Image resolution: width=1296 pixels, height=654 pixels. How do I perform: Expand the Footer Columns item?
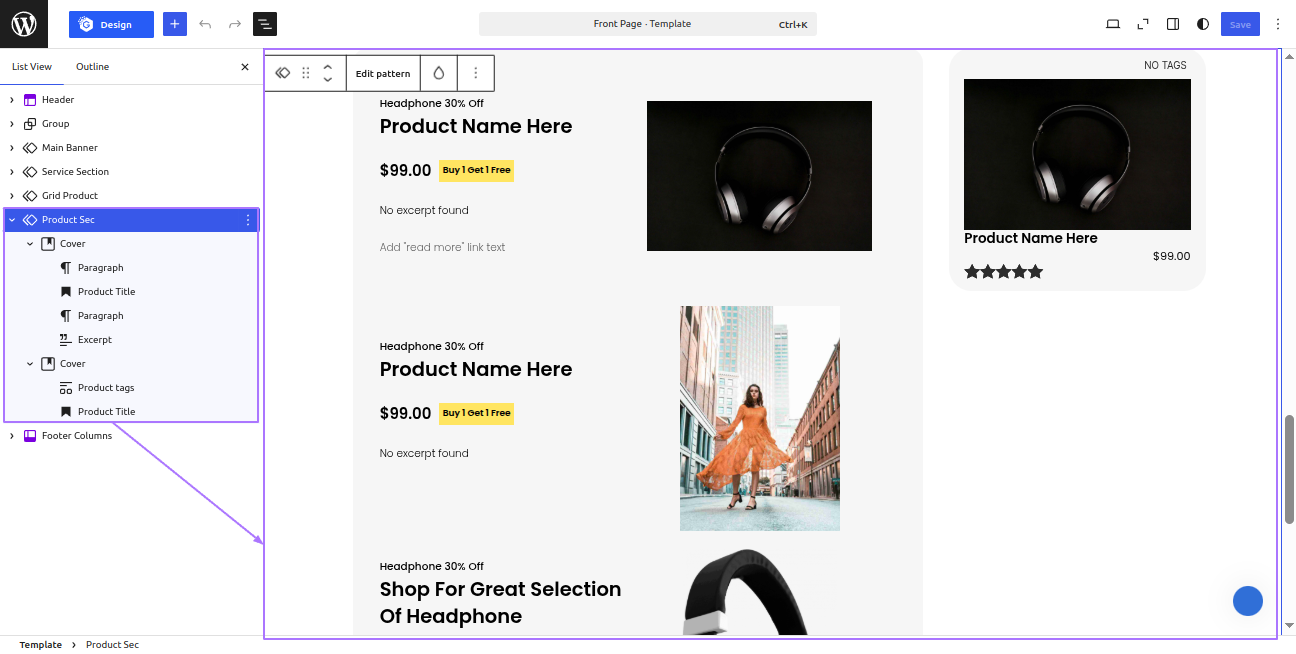[12, 436]
